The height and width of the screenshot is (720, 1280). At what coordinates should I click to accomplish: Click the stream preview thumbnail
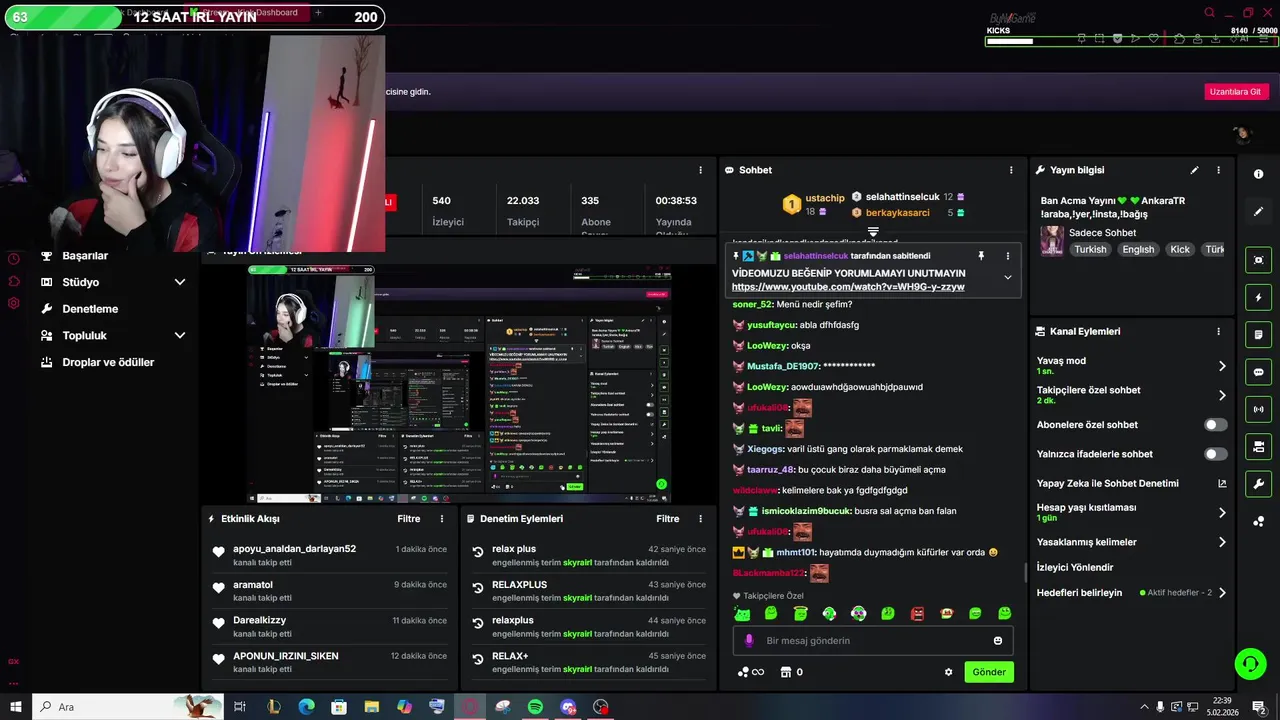point(459,384)
